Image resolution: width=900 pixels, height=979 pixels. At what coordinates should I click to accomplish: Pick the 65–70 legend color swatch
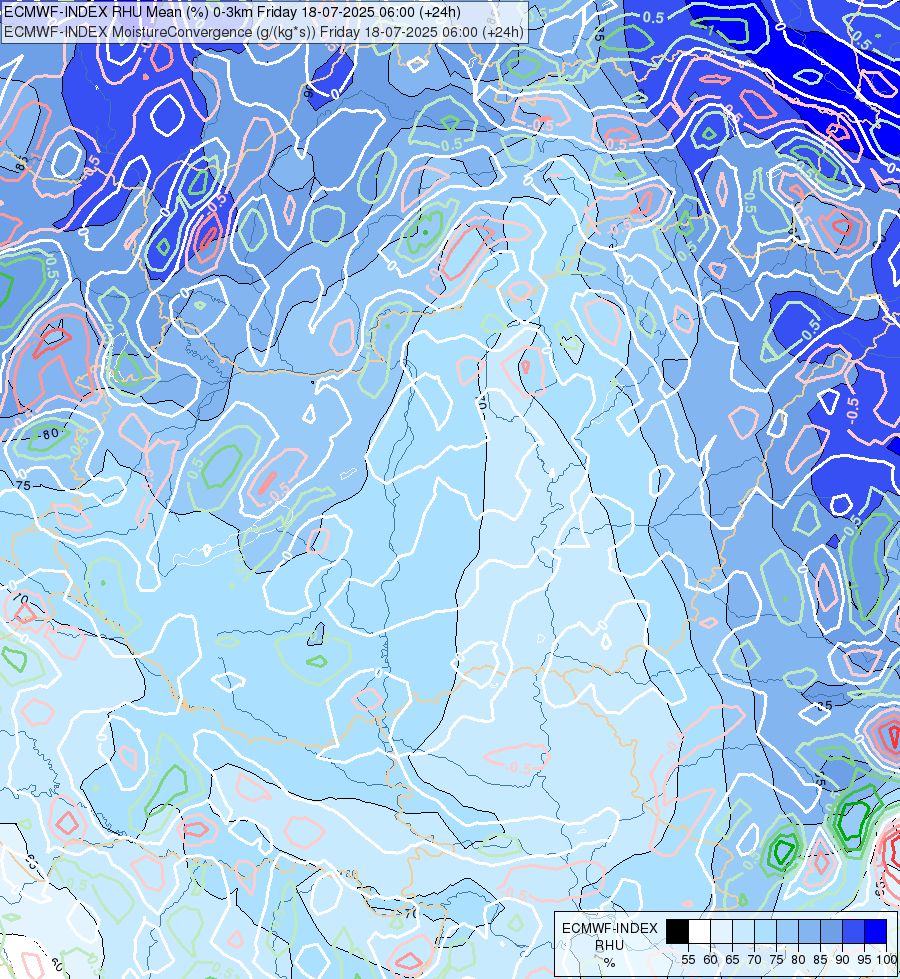tap(743, 931)
